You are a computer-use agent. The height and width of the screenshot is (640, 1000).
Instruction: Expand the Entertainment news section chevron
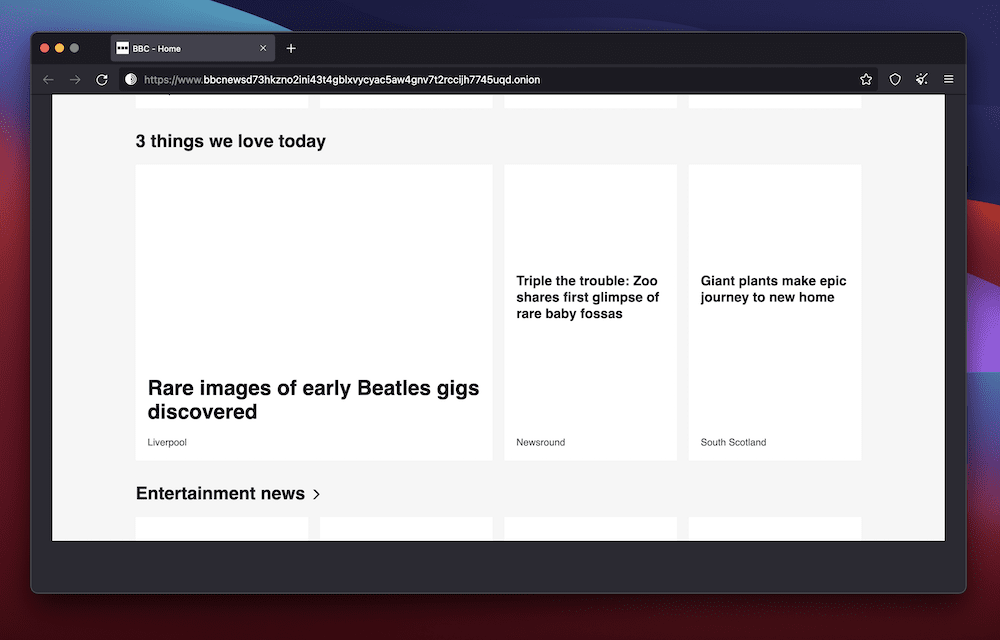(x=317, y=494)
